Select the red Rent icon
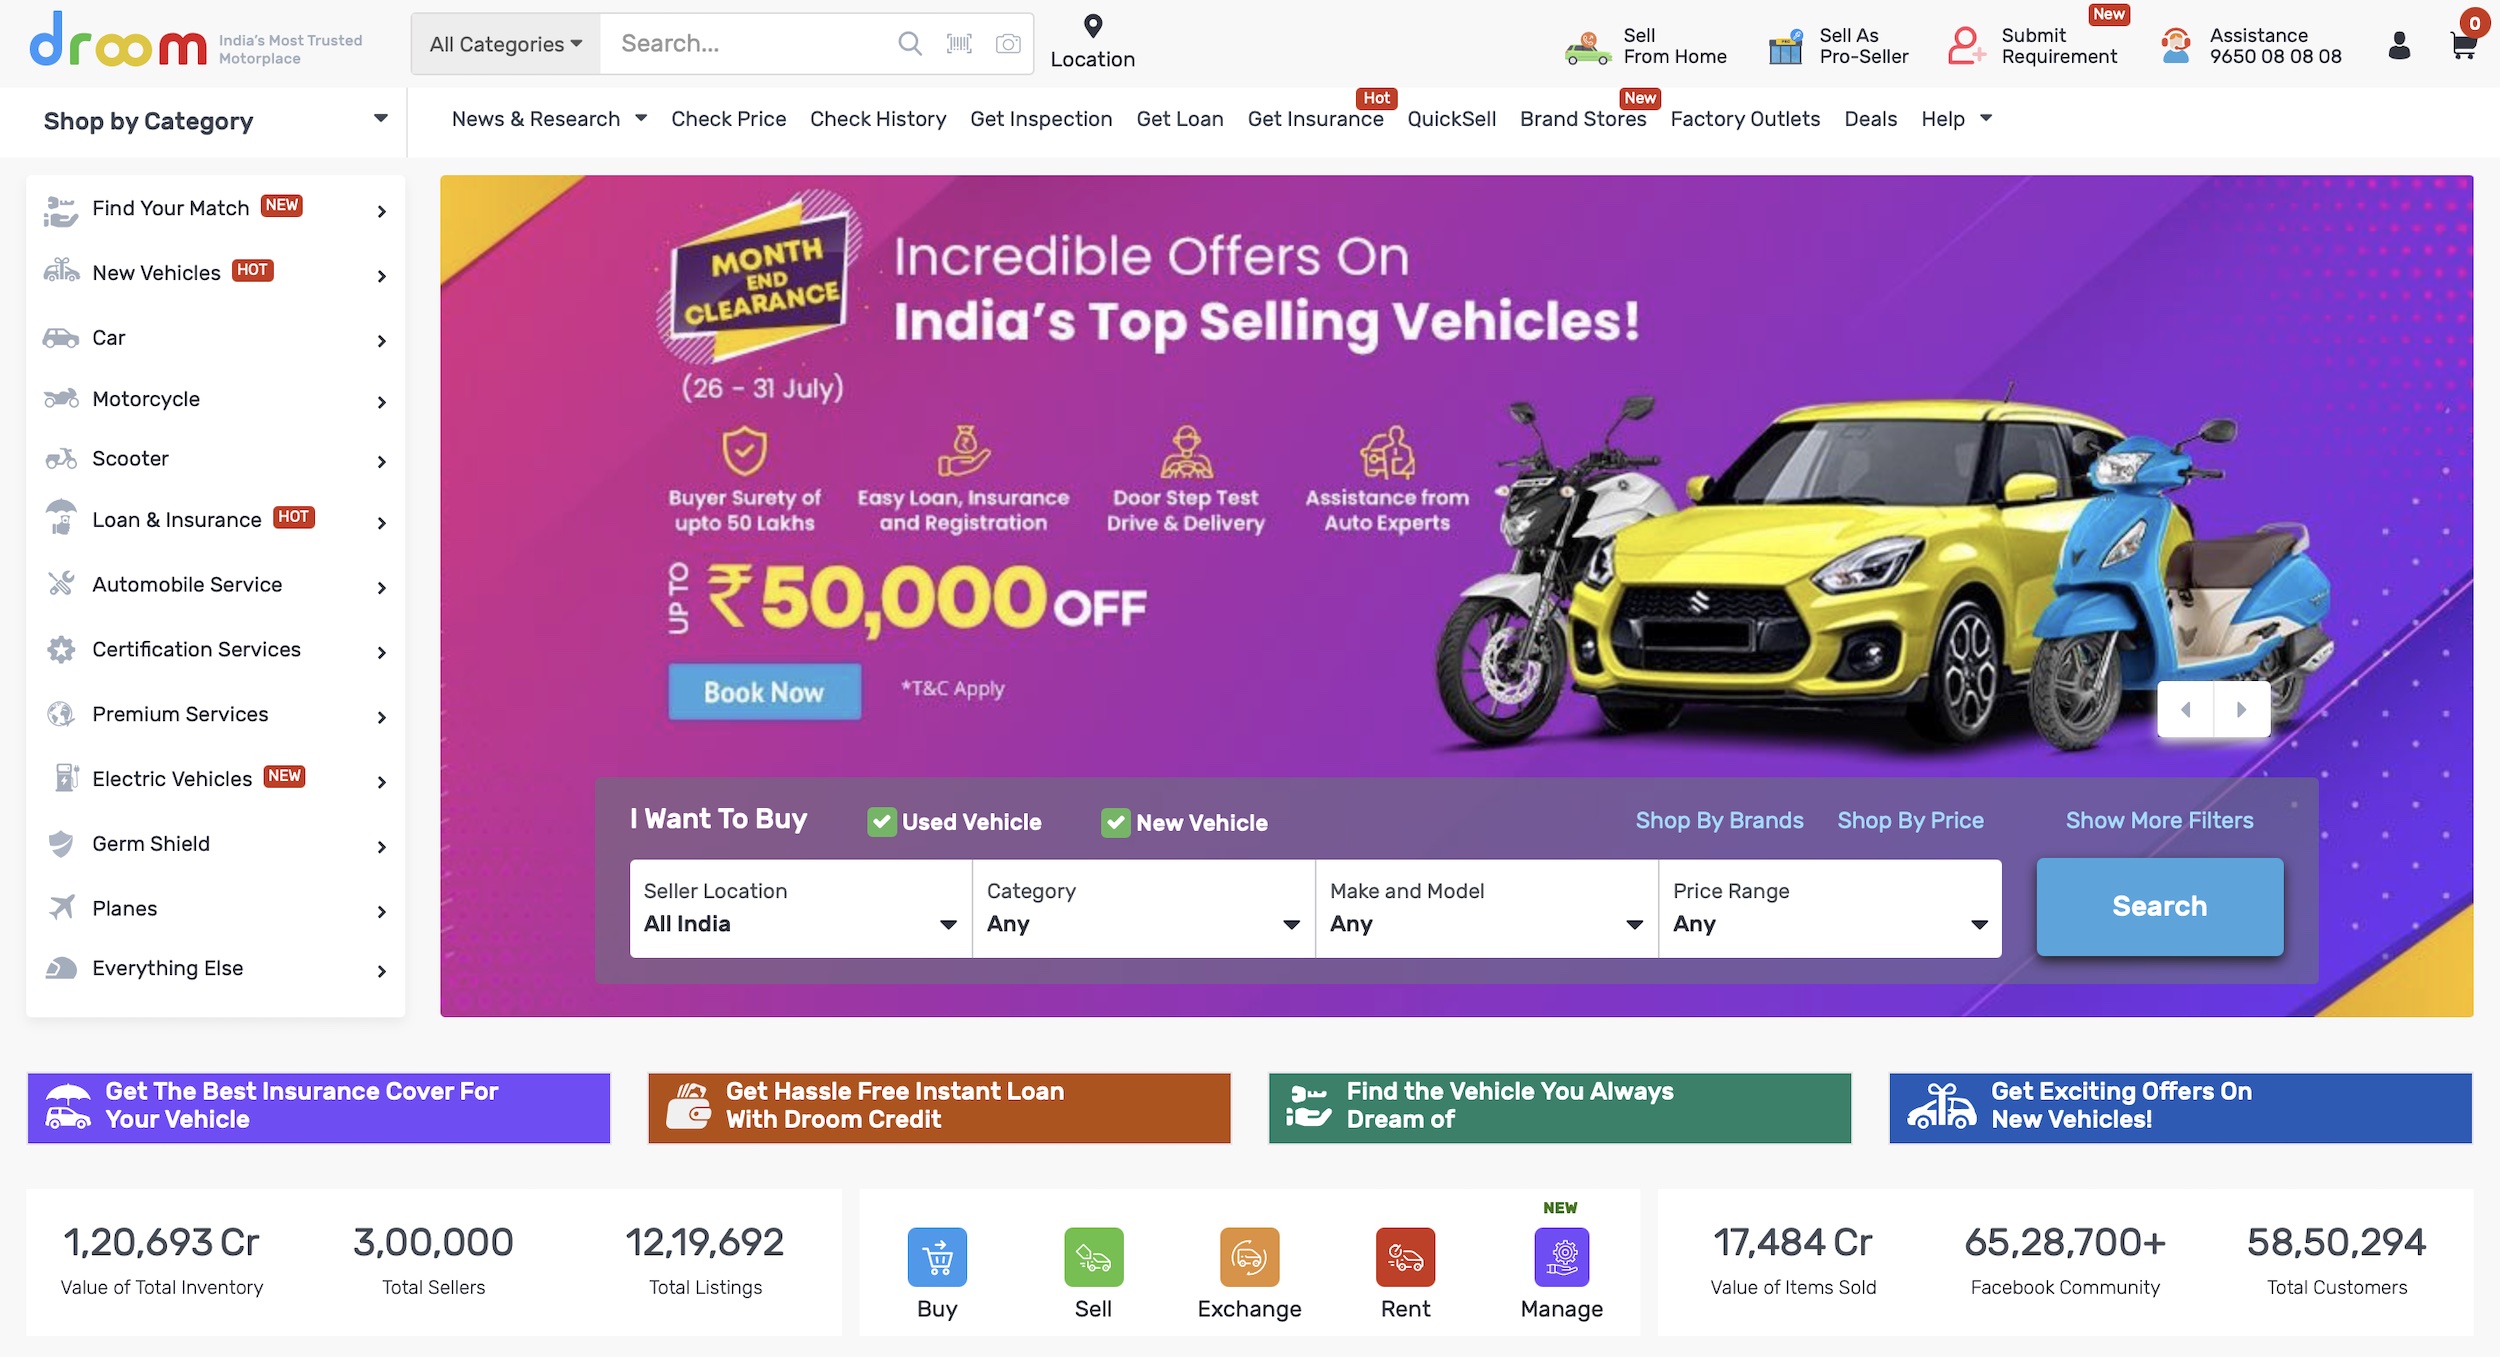This screenshot has width=2500, height=1357. 1405,1256
